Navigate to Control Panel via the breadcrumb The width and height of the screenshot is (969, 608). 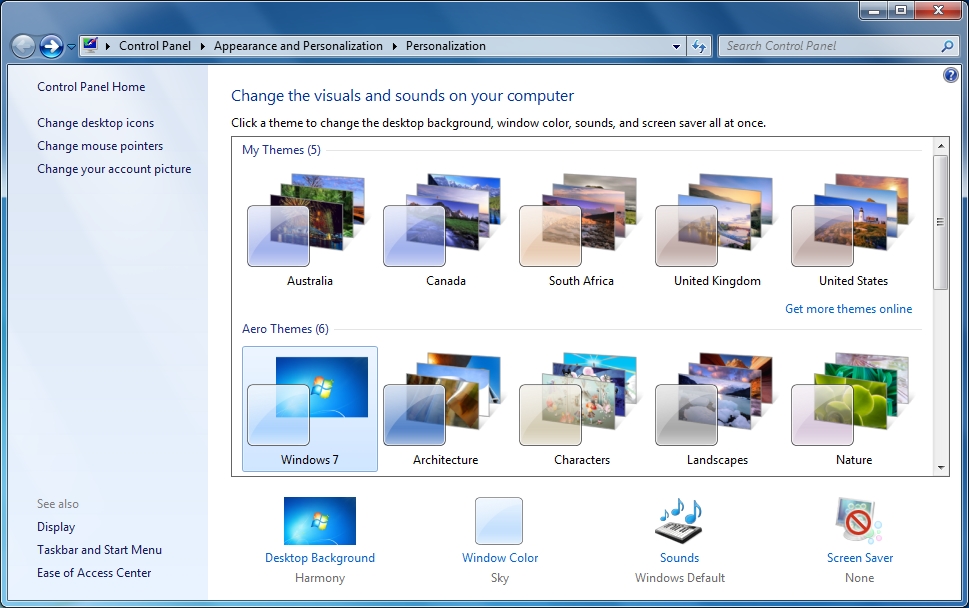tap(155, 46)
